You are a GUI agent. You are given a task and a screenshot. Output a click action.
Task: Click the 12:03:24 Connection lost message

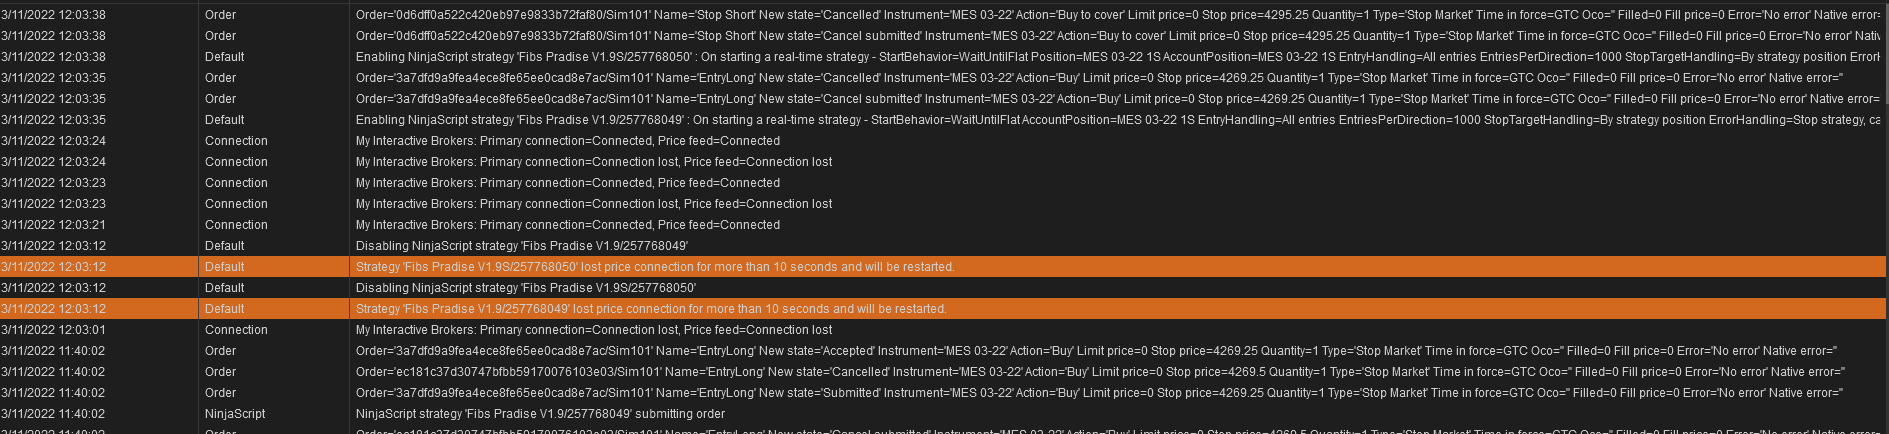coord(594,162)
